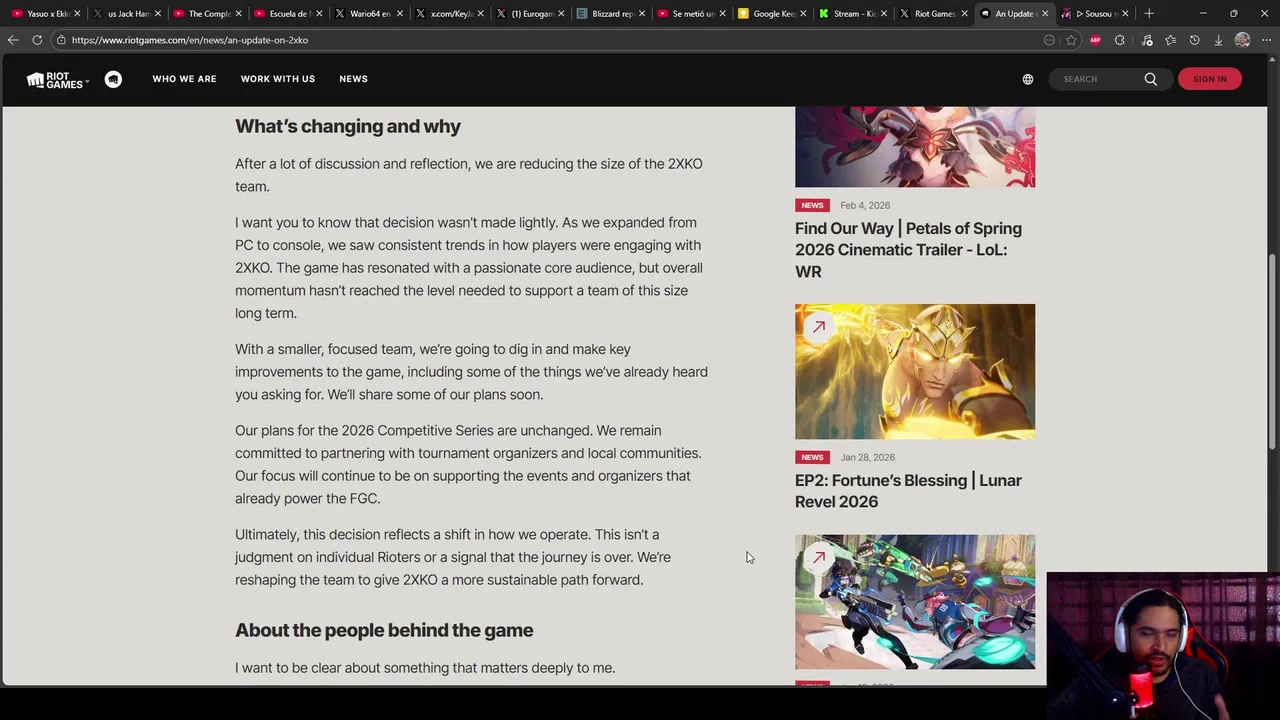
Task: Open browser history clock icon
Action: click(x=1194, y=40)
